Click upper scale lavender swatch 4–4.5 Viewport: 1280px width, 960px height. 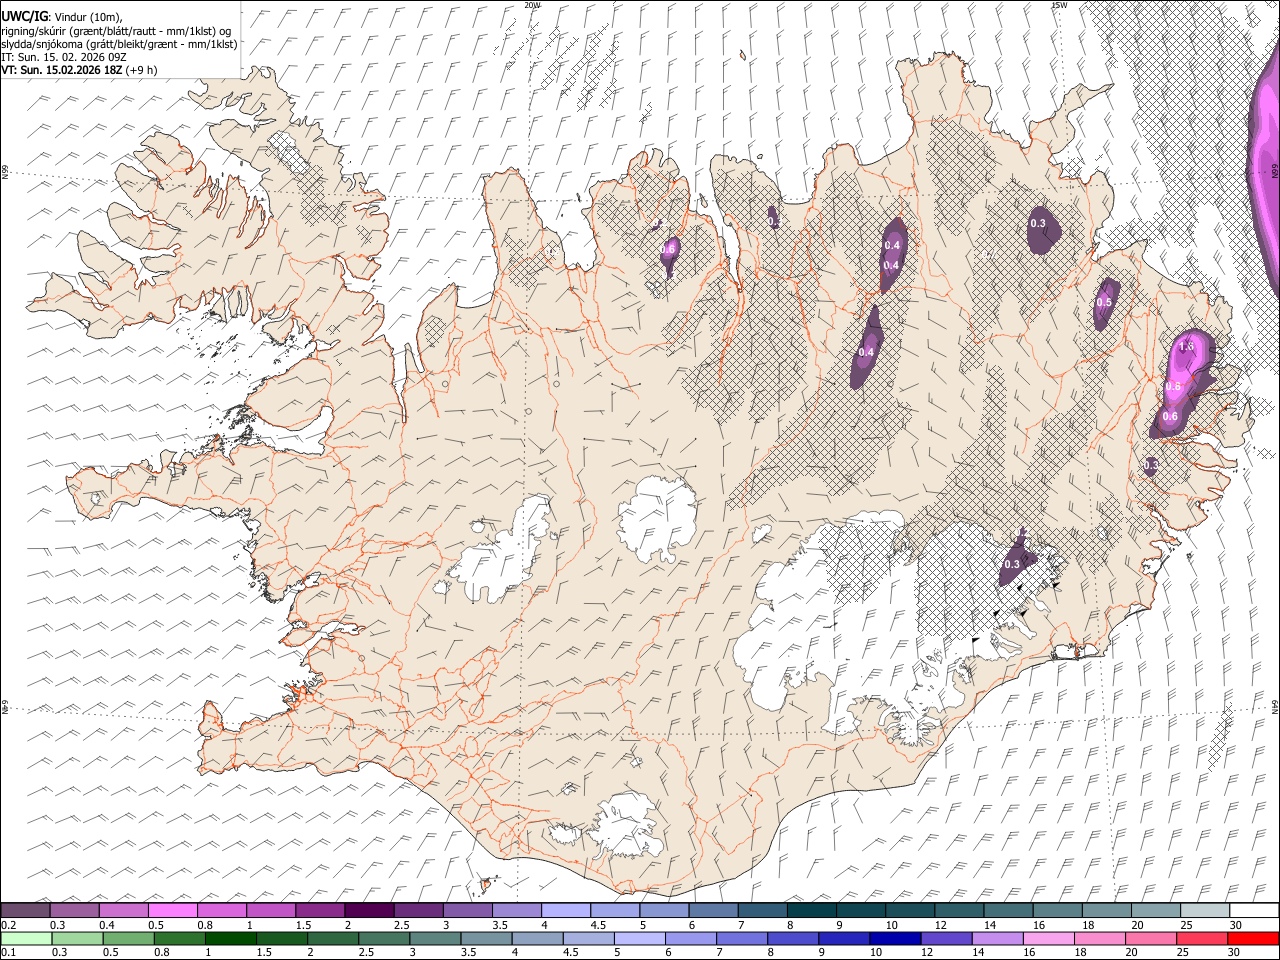565,910
